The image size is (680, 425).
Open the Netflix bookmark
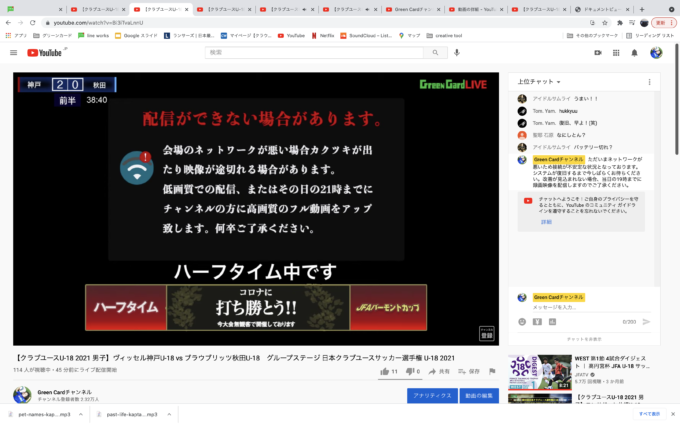(323, 36)
